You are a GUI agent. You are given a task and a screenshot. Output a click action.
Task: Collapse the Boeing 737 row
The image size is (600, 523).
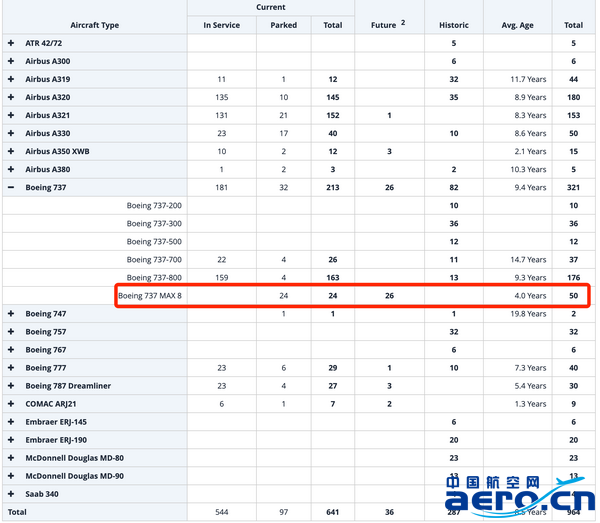click(x=11, y=187)
